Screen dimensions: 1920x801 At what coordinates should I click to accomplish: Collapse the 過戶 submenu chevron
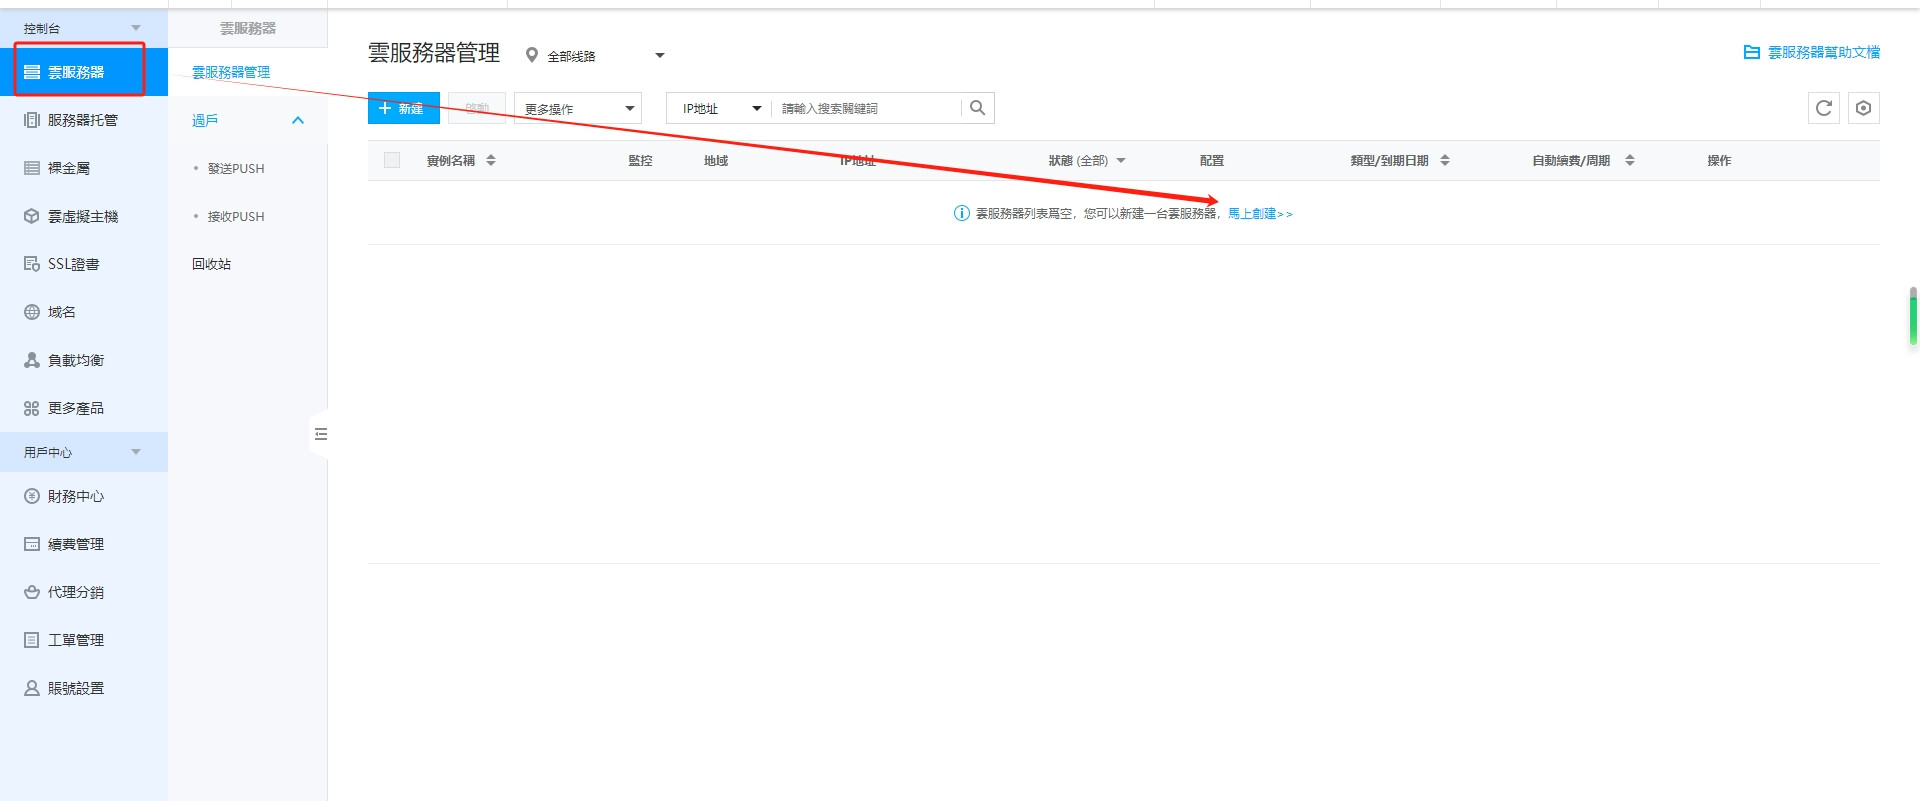[297, 120]
